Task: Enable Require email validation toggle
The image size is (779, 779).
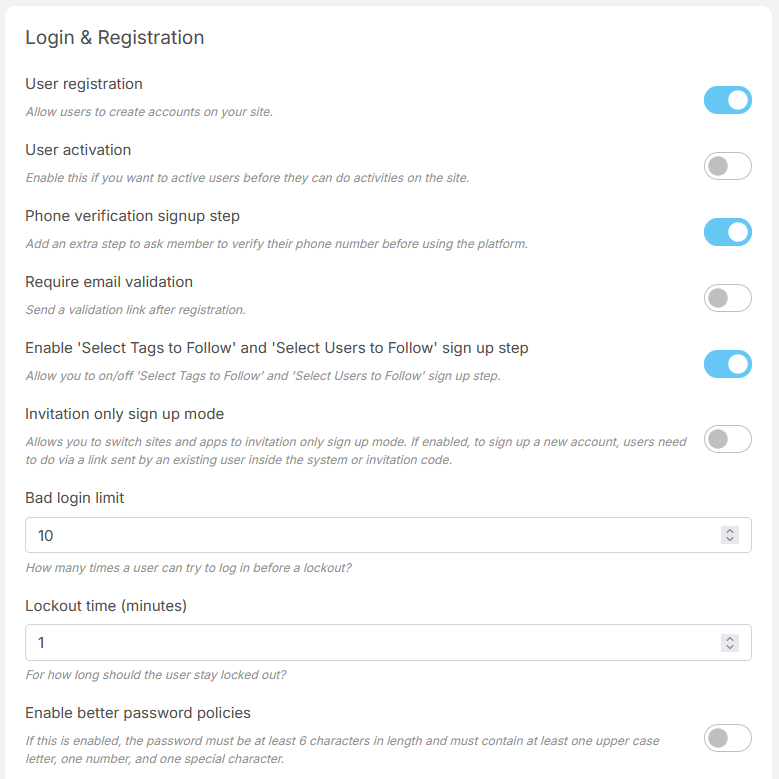Action: click(x=727, y=298)
